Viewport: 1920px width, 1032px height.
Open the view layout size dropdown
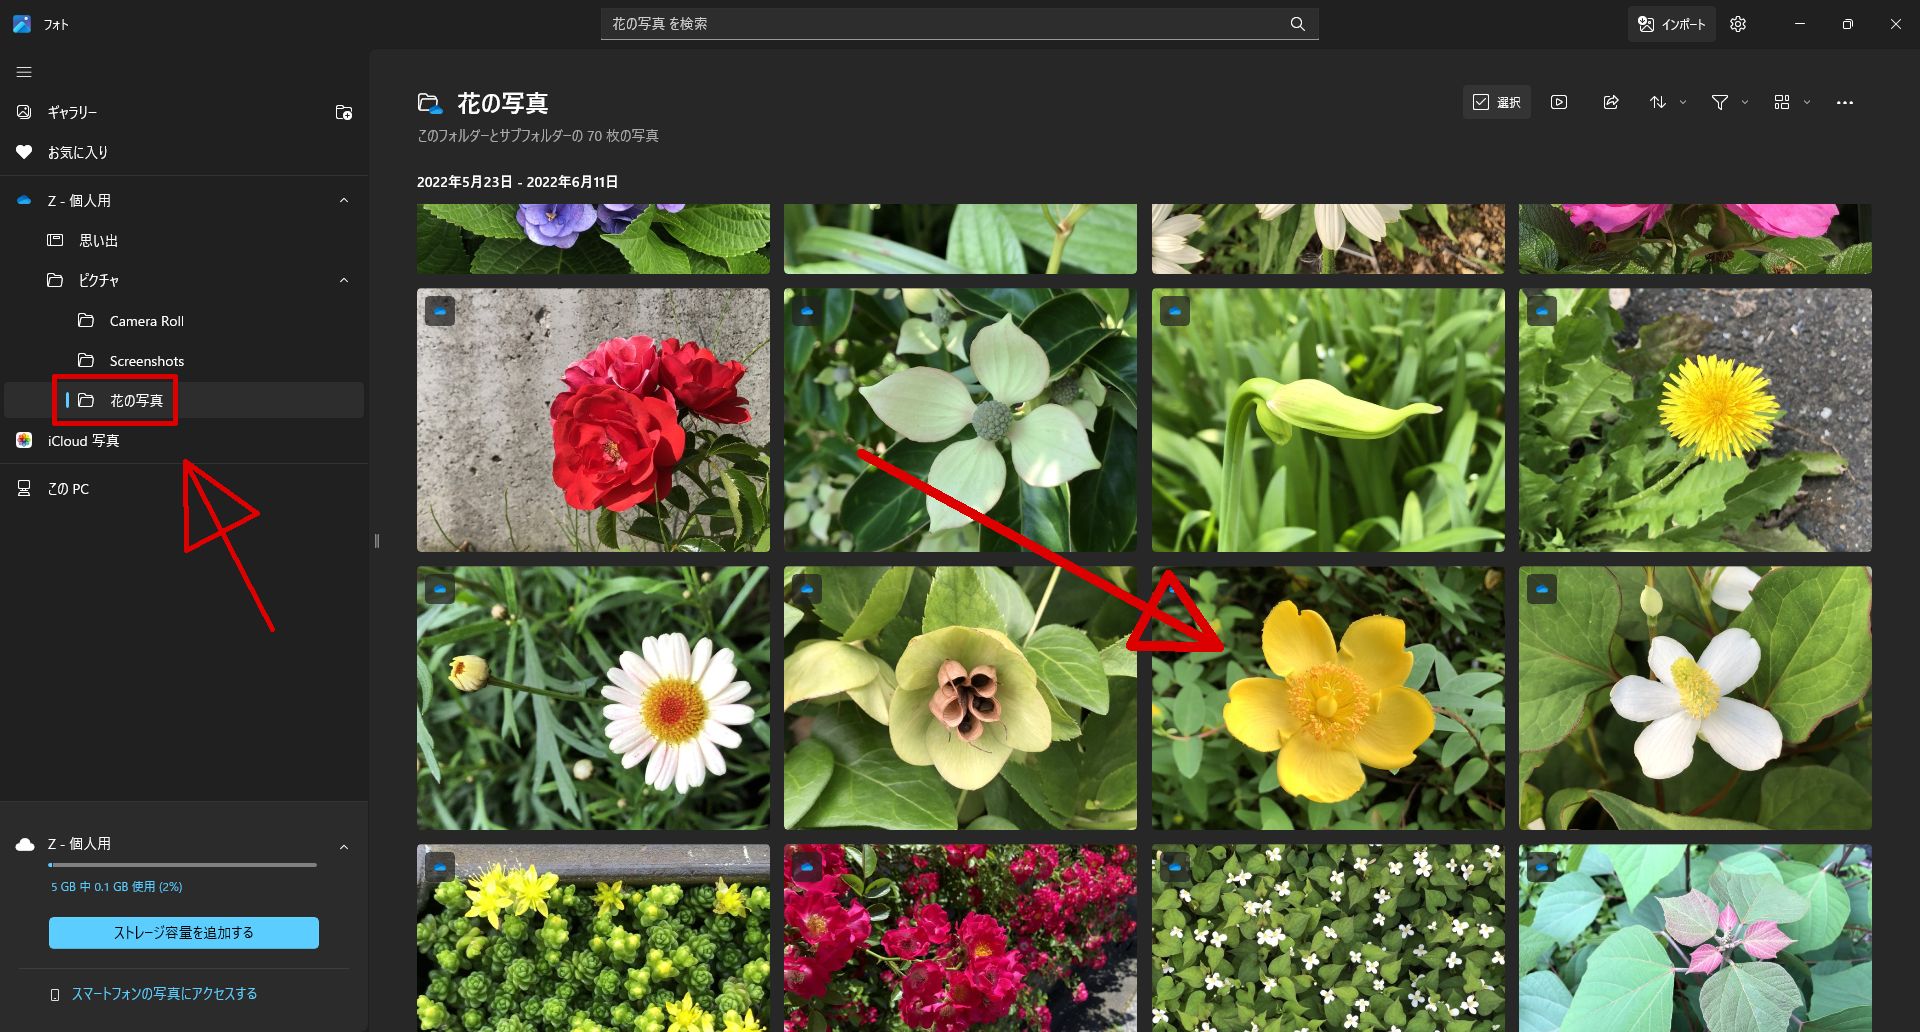tap(1791, 102)
